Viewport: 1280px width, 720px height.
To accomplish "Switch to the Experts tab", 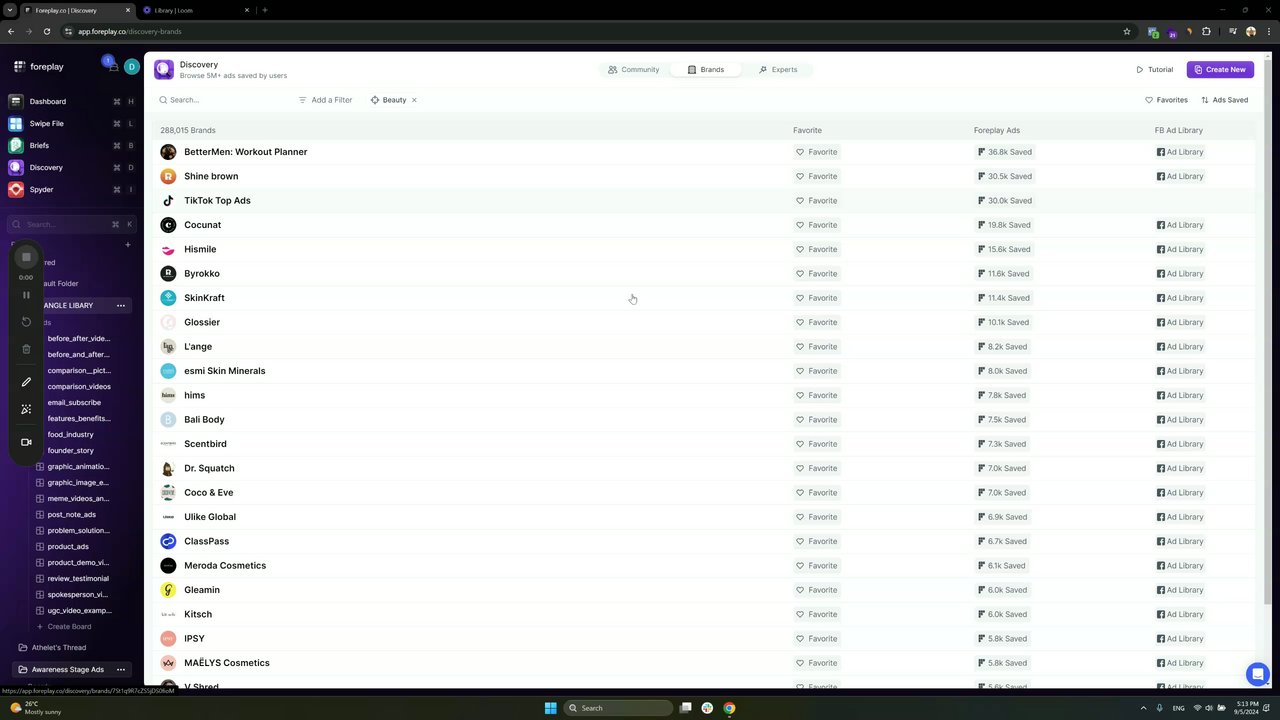I will (778, 70).
